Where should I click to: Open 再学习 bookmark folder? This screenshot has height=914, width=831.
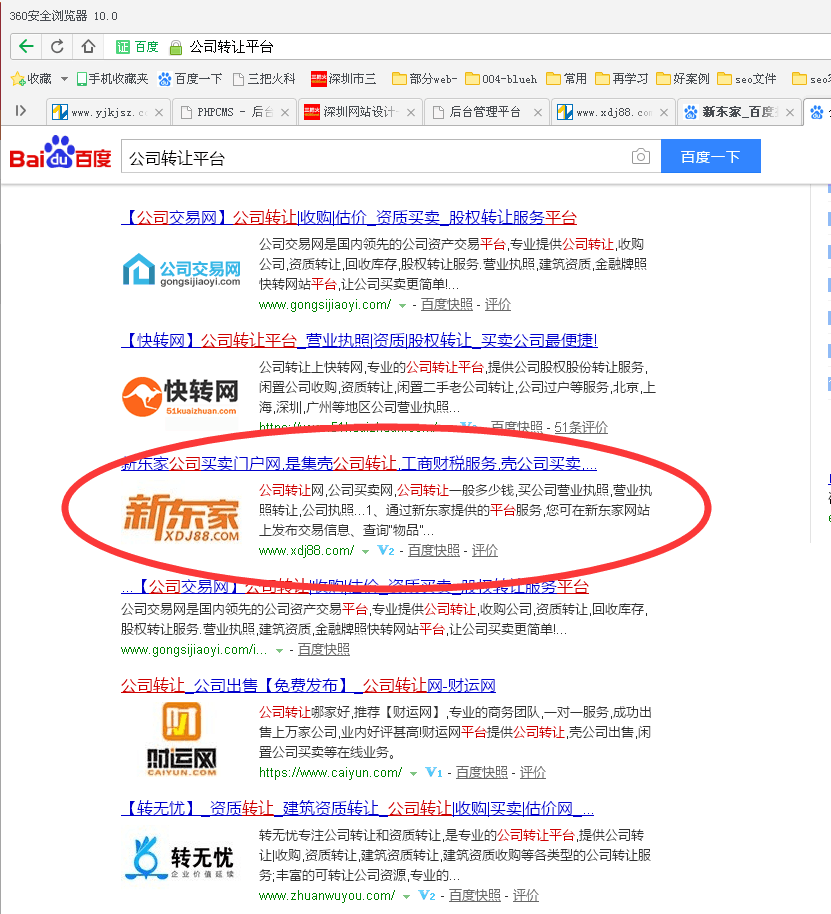point(621,79)
